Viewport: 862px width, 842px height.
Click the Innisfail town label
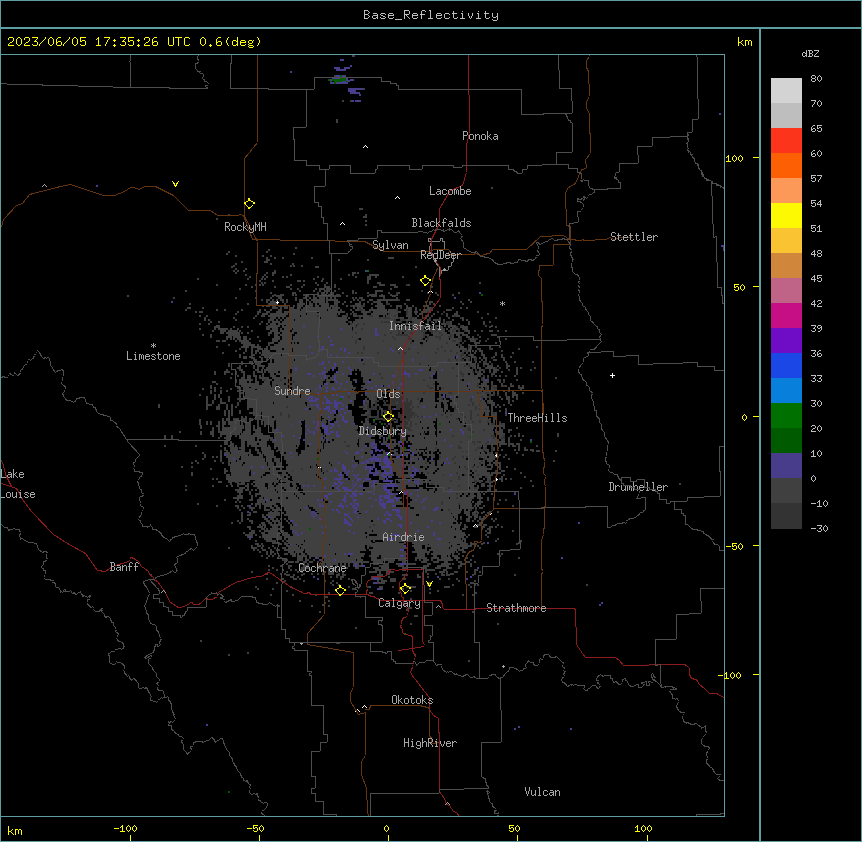pyautogui.click(x=415, y=326)
